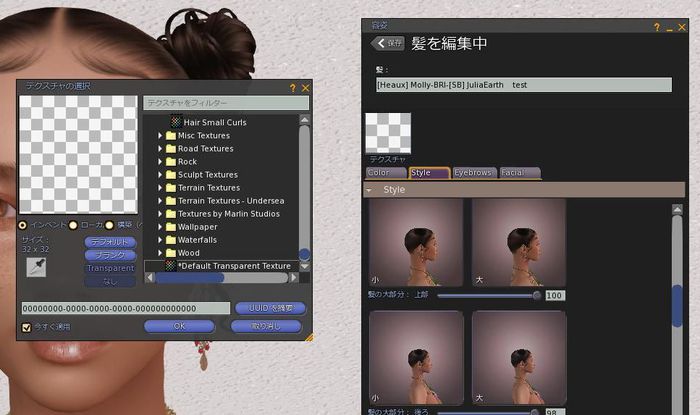Click Style panel scroll up arrow
Image resolution: width=700 pixels, height=415 pixels.
tap(677, 209)
